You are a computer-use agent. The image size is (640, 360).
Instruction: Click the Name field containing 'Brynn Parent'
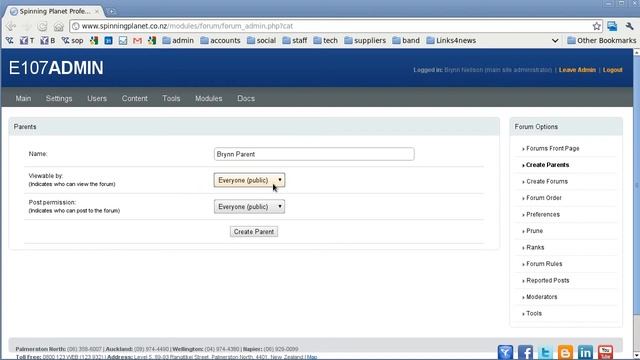pos(314,154)
